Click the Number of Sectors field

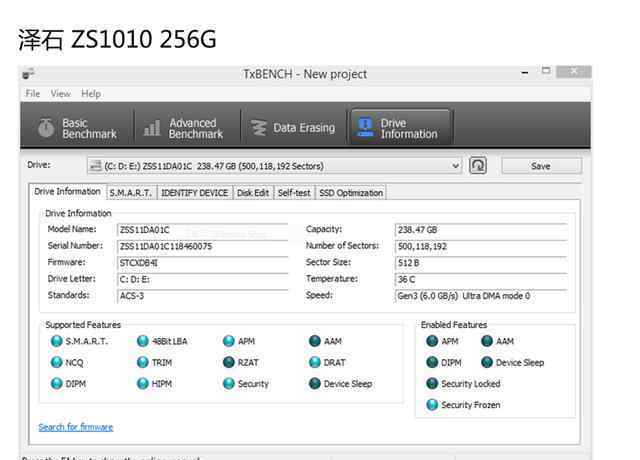pyautogui.click(x=481, y=246)
